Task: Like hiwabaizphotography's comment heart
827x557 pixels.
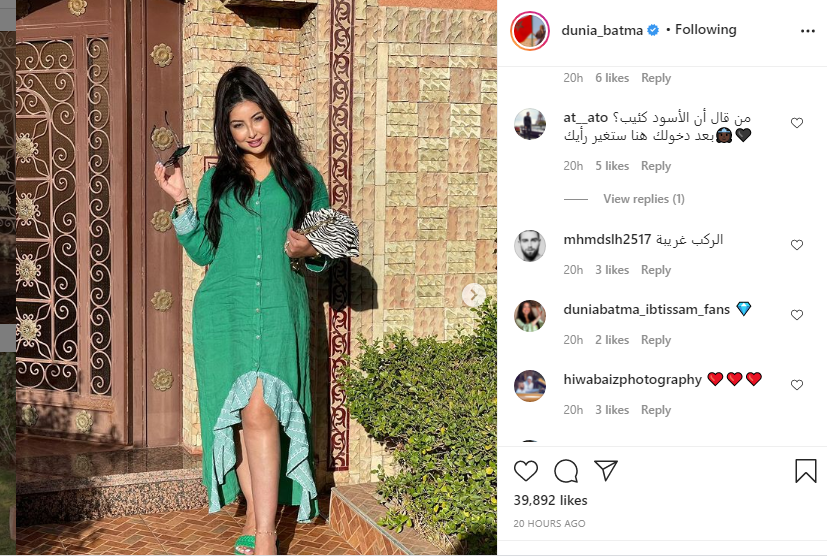Action: (796, 385)
